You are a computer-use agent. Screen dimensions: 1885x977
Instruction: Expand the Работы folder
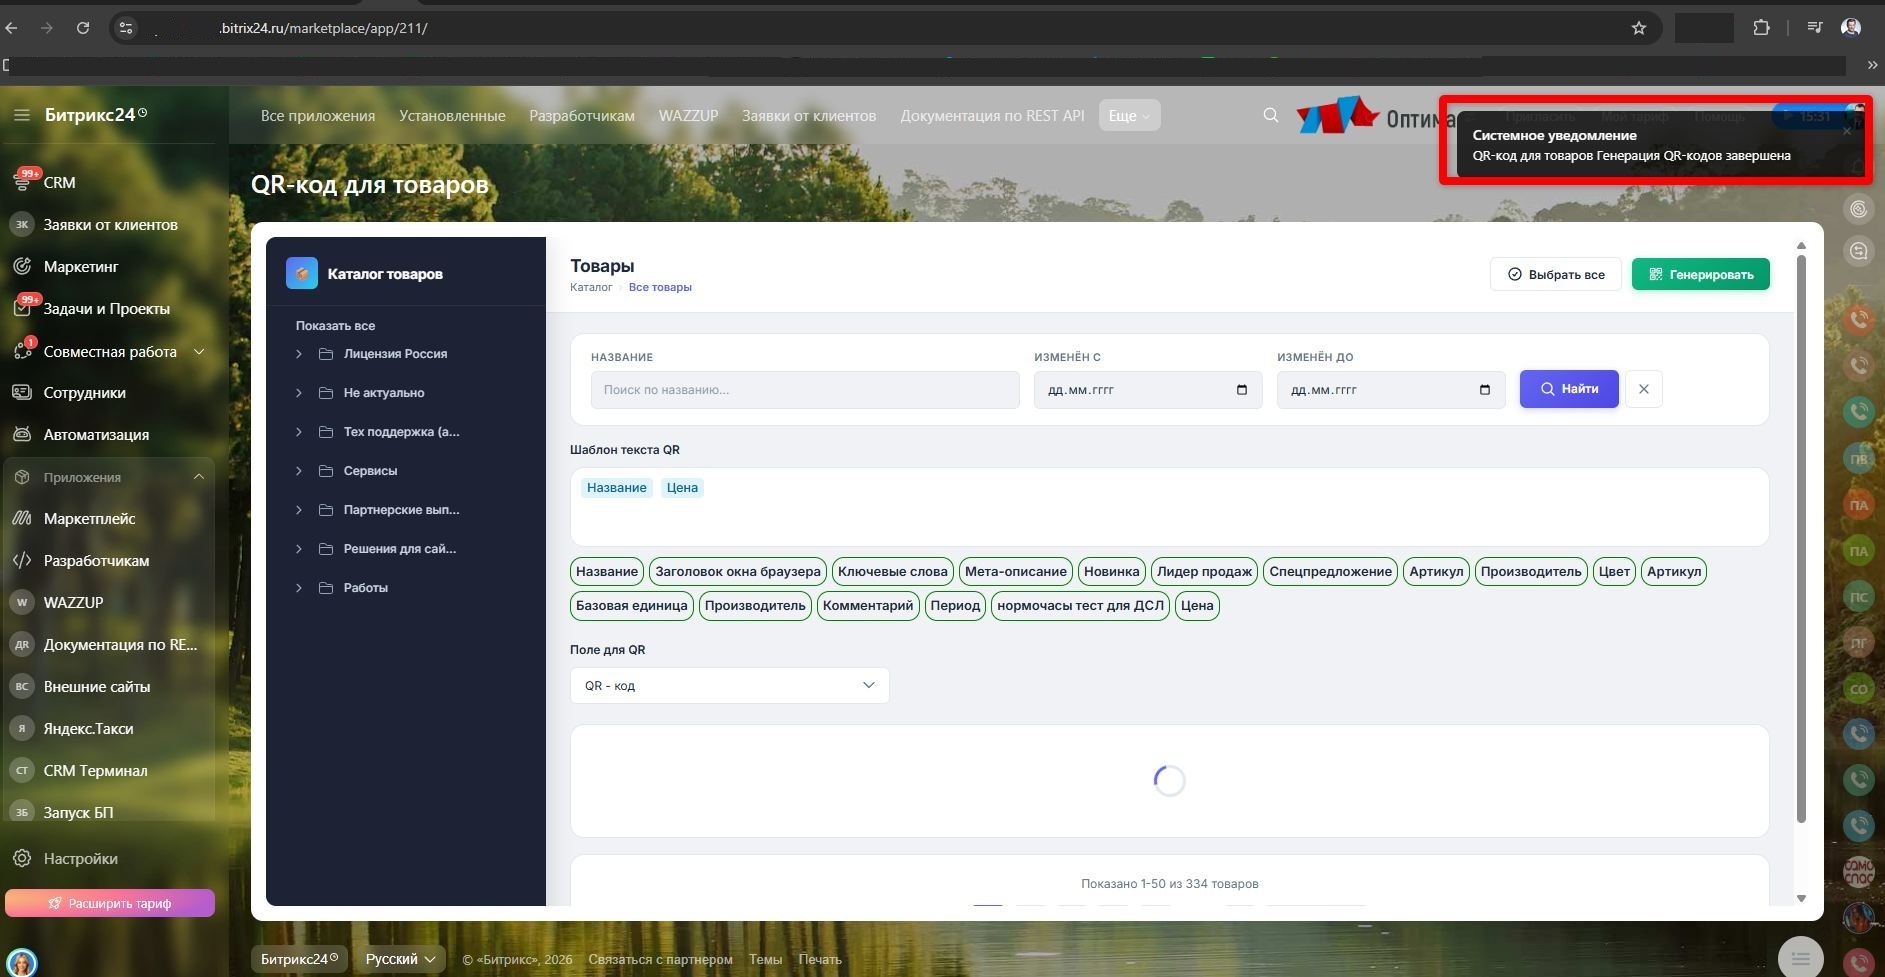point(298,588)
